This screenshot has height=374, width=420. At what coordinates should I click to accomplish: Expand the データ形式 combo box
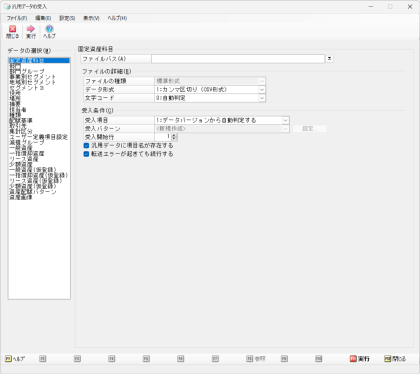[x=262, y=89]
